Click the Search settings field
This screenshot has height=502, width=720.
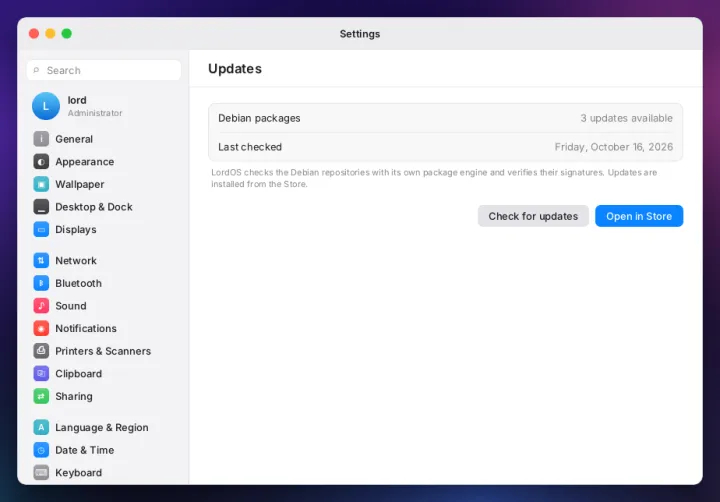(x=104, y=70)
